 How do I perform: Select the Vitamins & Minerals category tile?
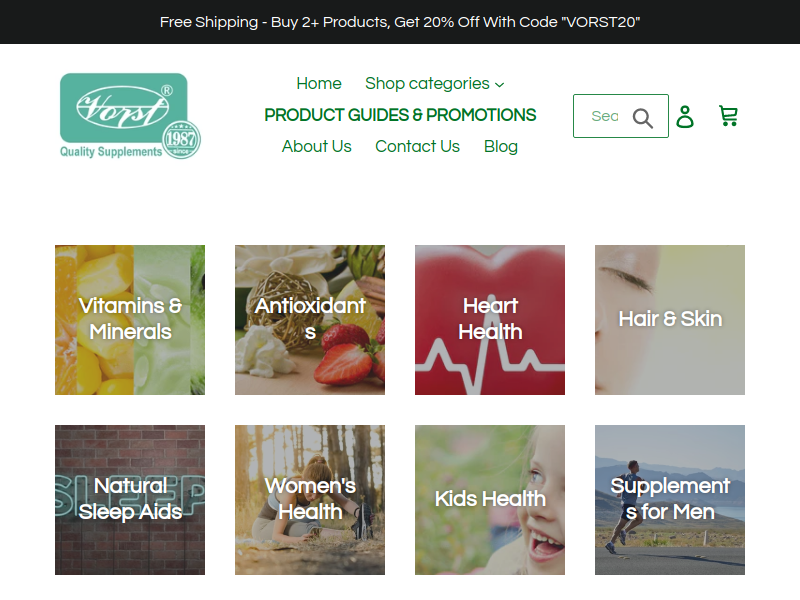[130, 320]
